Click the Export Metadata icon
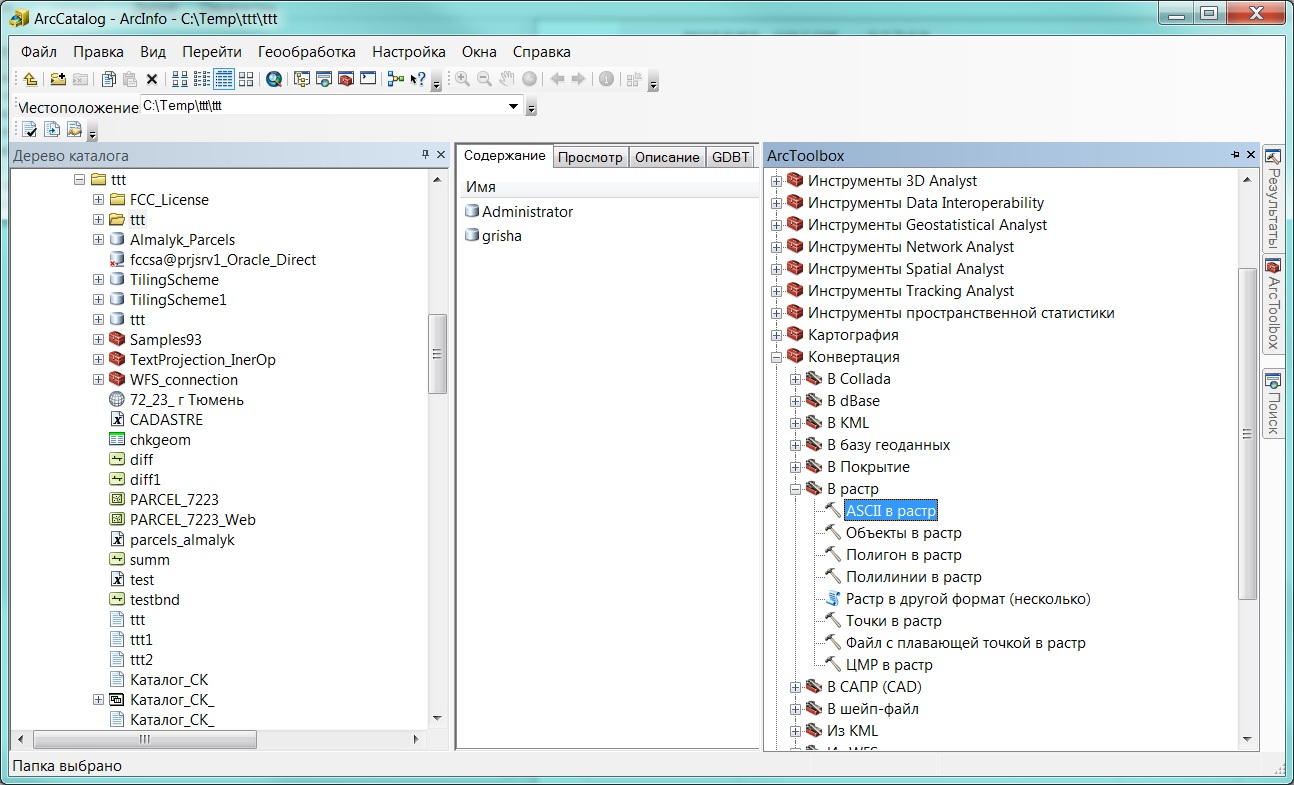Screen dimensions: 1294x785 (x=52, y=129)
